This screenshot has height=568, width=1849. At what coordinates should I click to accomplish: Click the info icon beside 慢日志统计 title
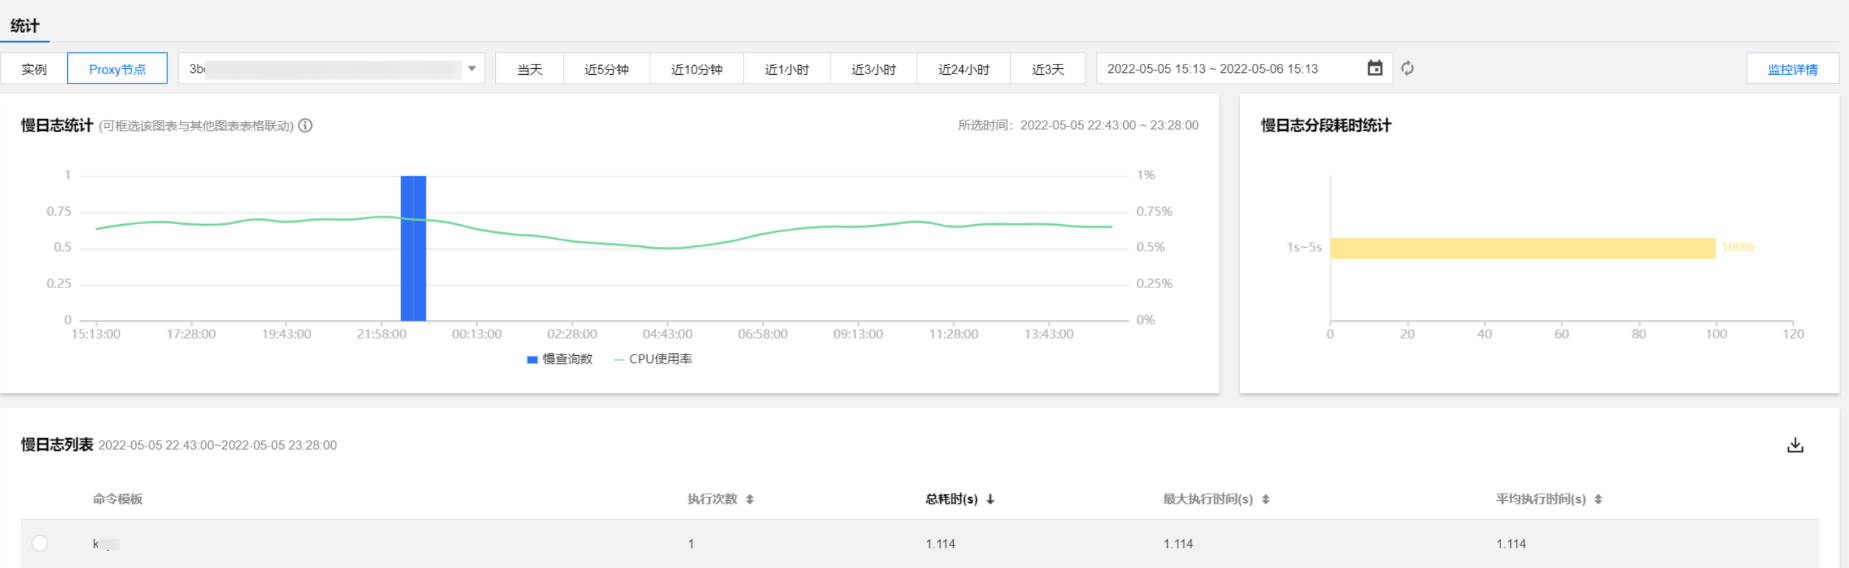pyautogui.click(x=306, y=126)
